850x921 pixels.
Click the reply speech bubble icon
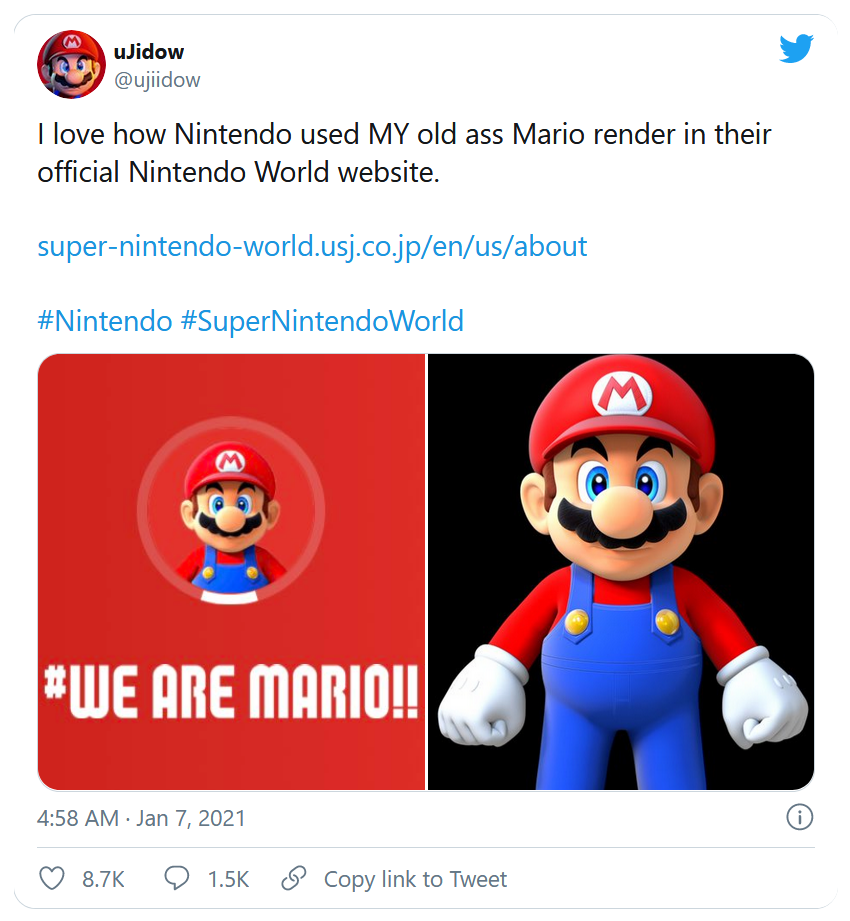click(177, 878)
